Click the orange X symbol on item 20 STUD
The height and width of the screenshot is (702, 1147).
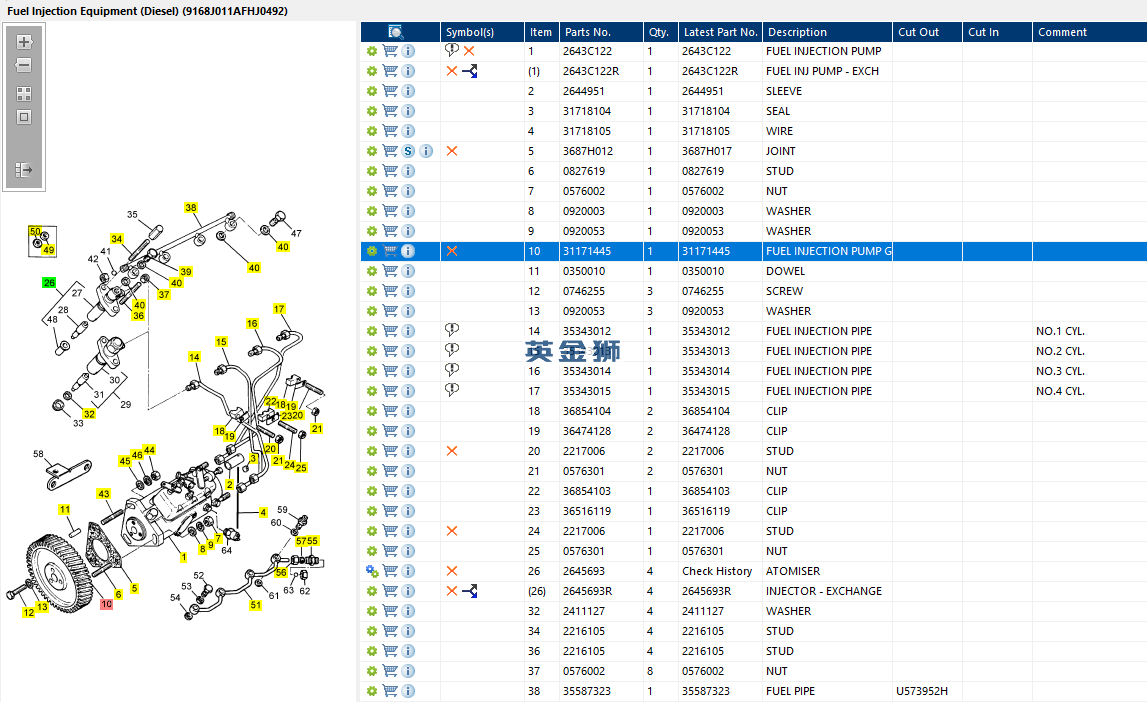[452, 451]
